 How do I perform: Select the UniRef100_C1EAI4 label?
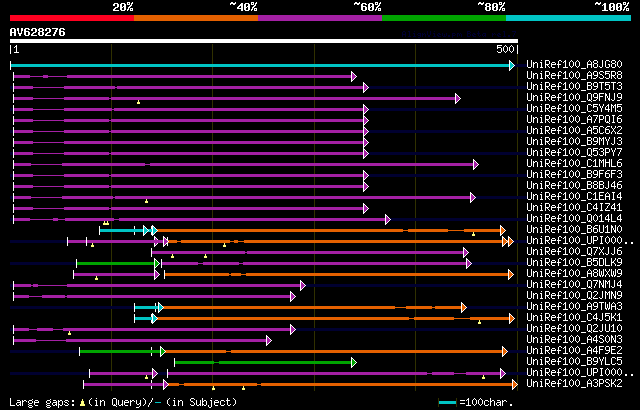point(574,197)
